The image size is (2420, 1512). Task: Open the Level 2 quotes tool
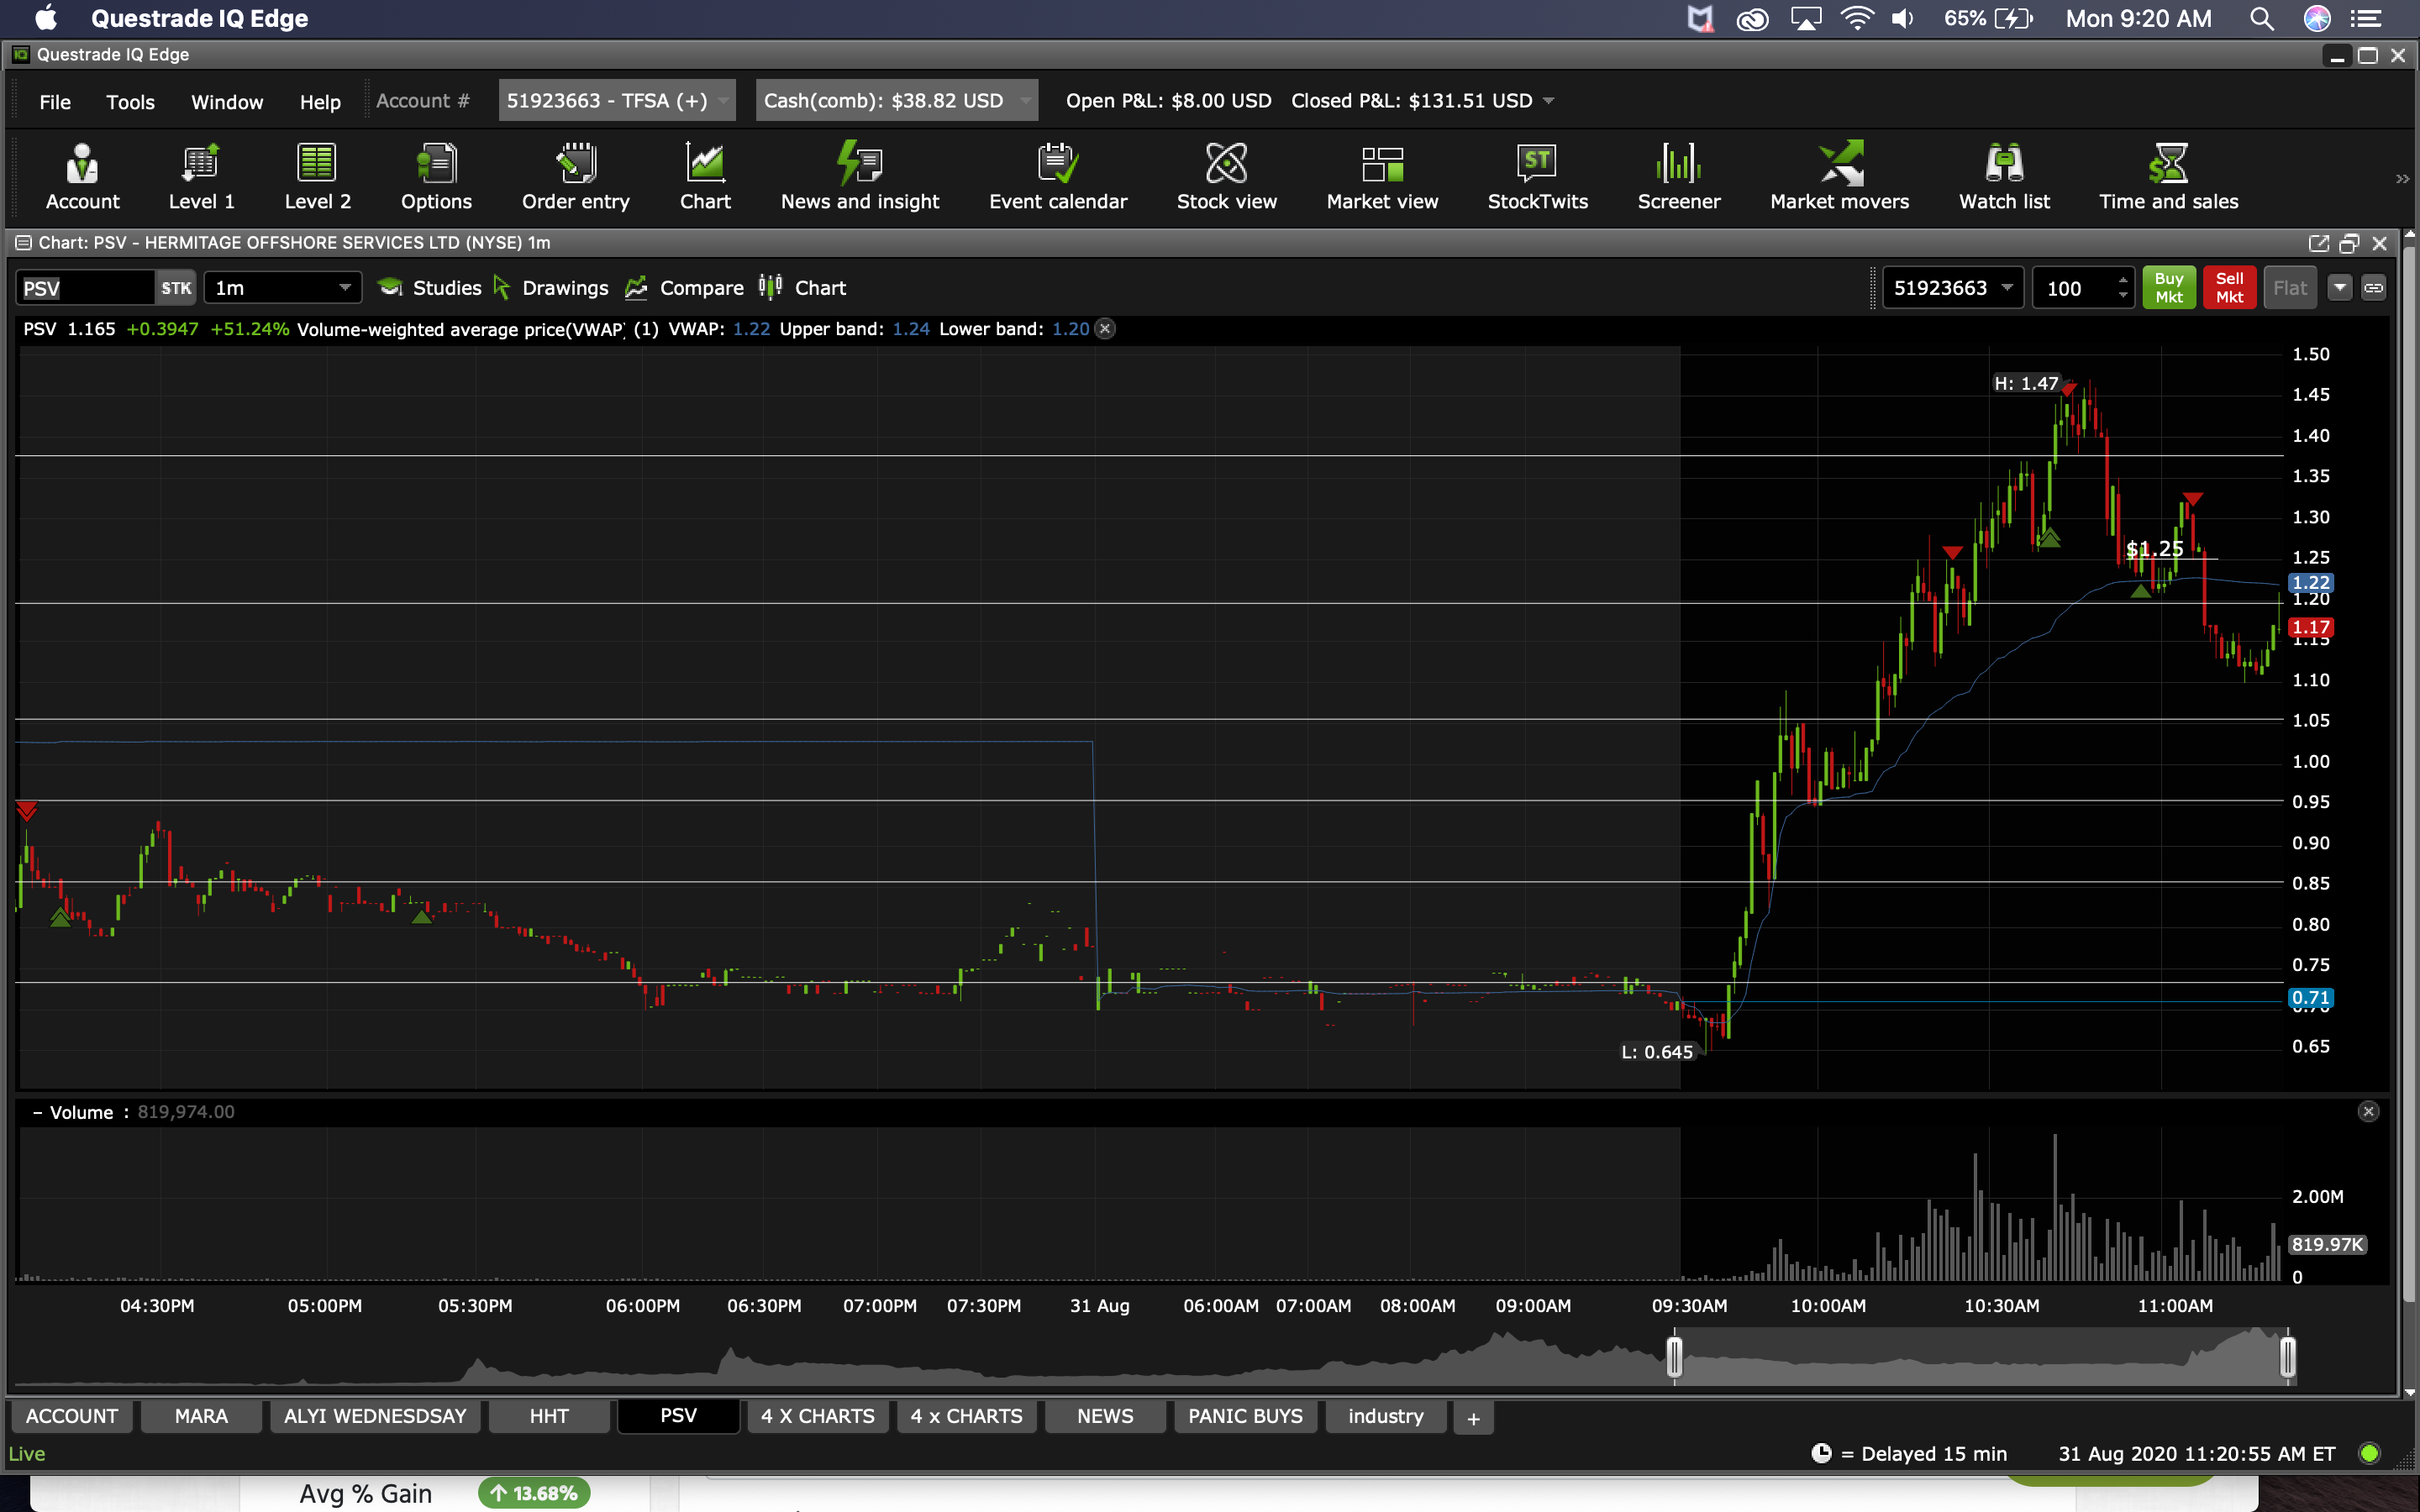(317, 176)
